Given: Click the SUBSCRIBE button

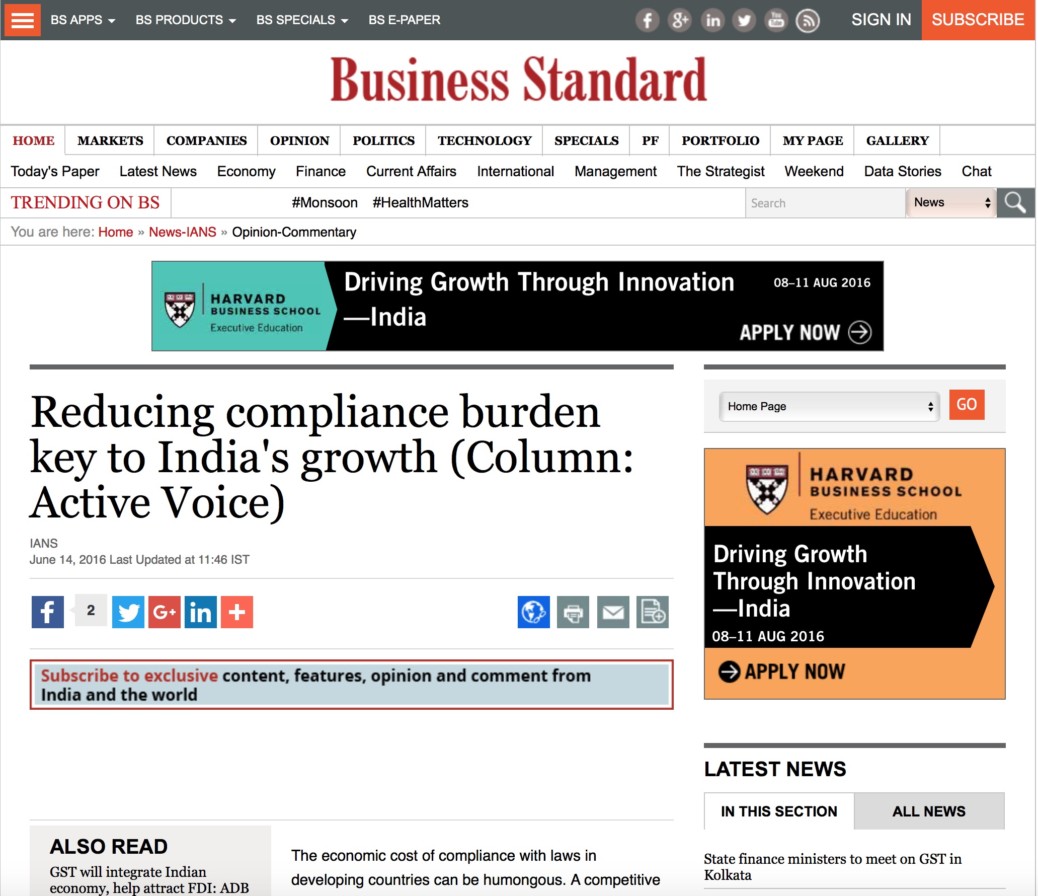Looking at the screenshot, I should pos(978,20).
